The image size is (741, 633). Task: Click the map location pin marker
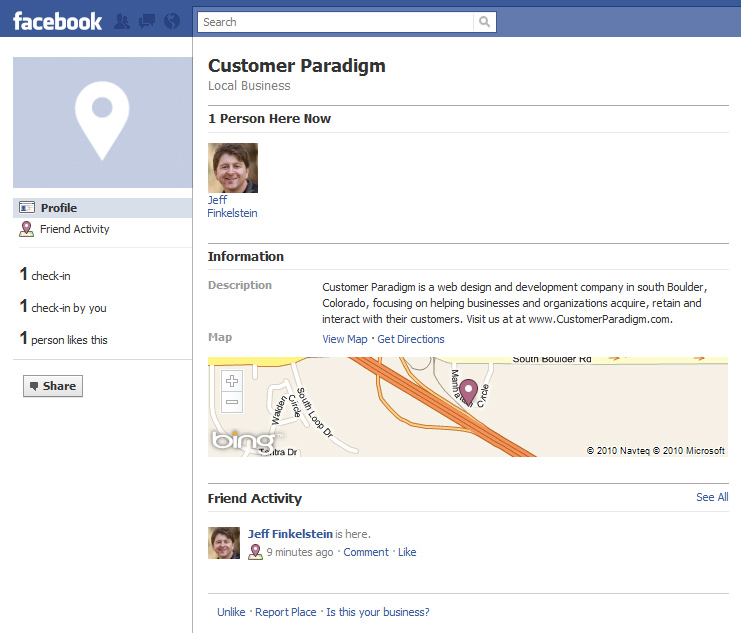pyautogui.click(x=468, y=392)
